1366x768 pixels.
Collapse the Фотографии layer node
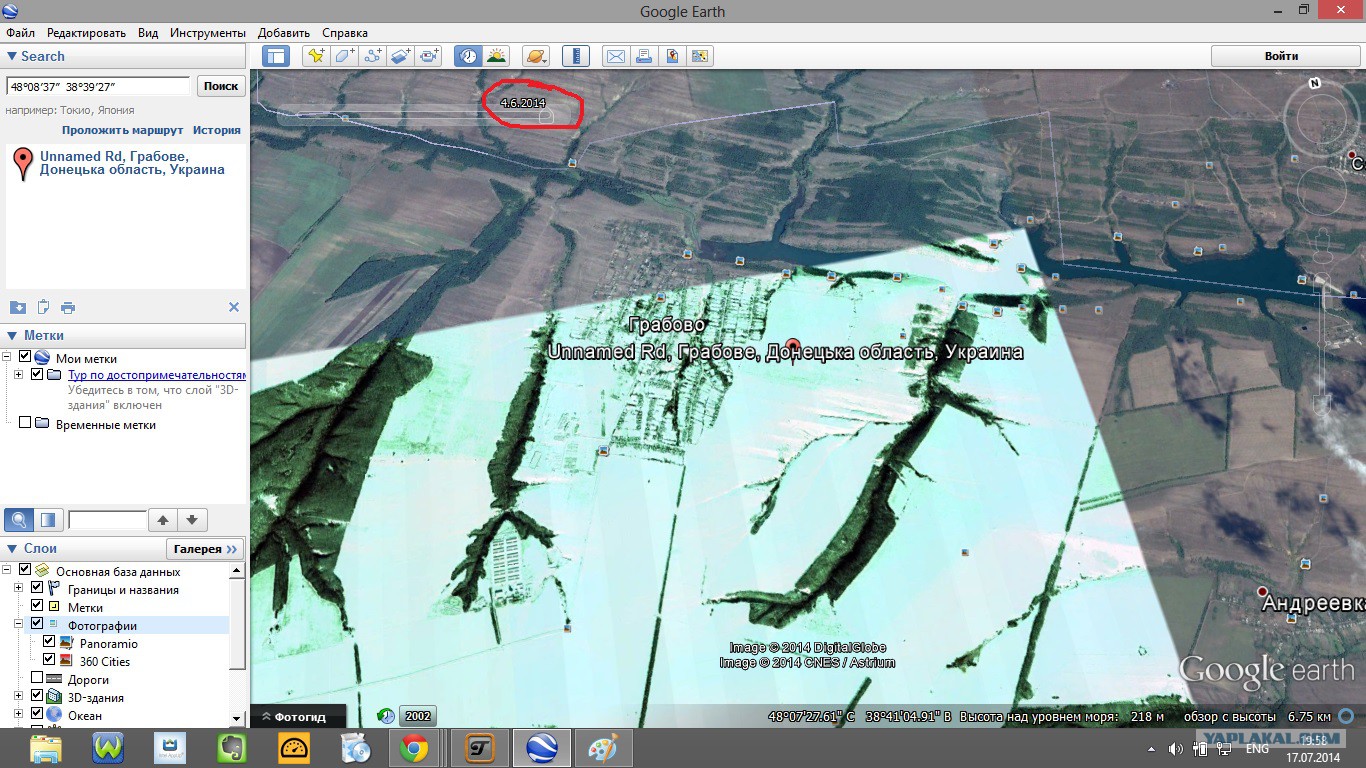click(19, 625)
